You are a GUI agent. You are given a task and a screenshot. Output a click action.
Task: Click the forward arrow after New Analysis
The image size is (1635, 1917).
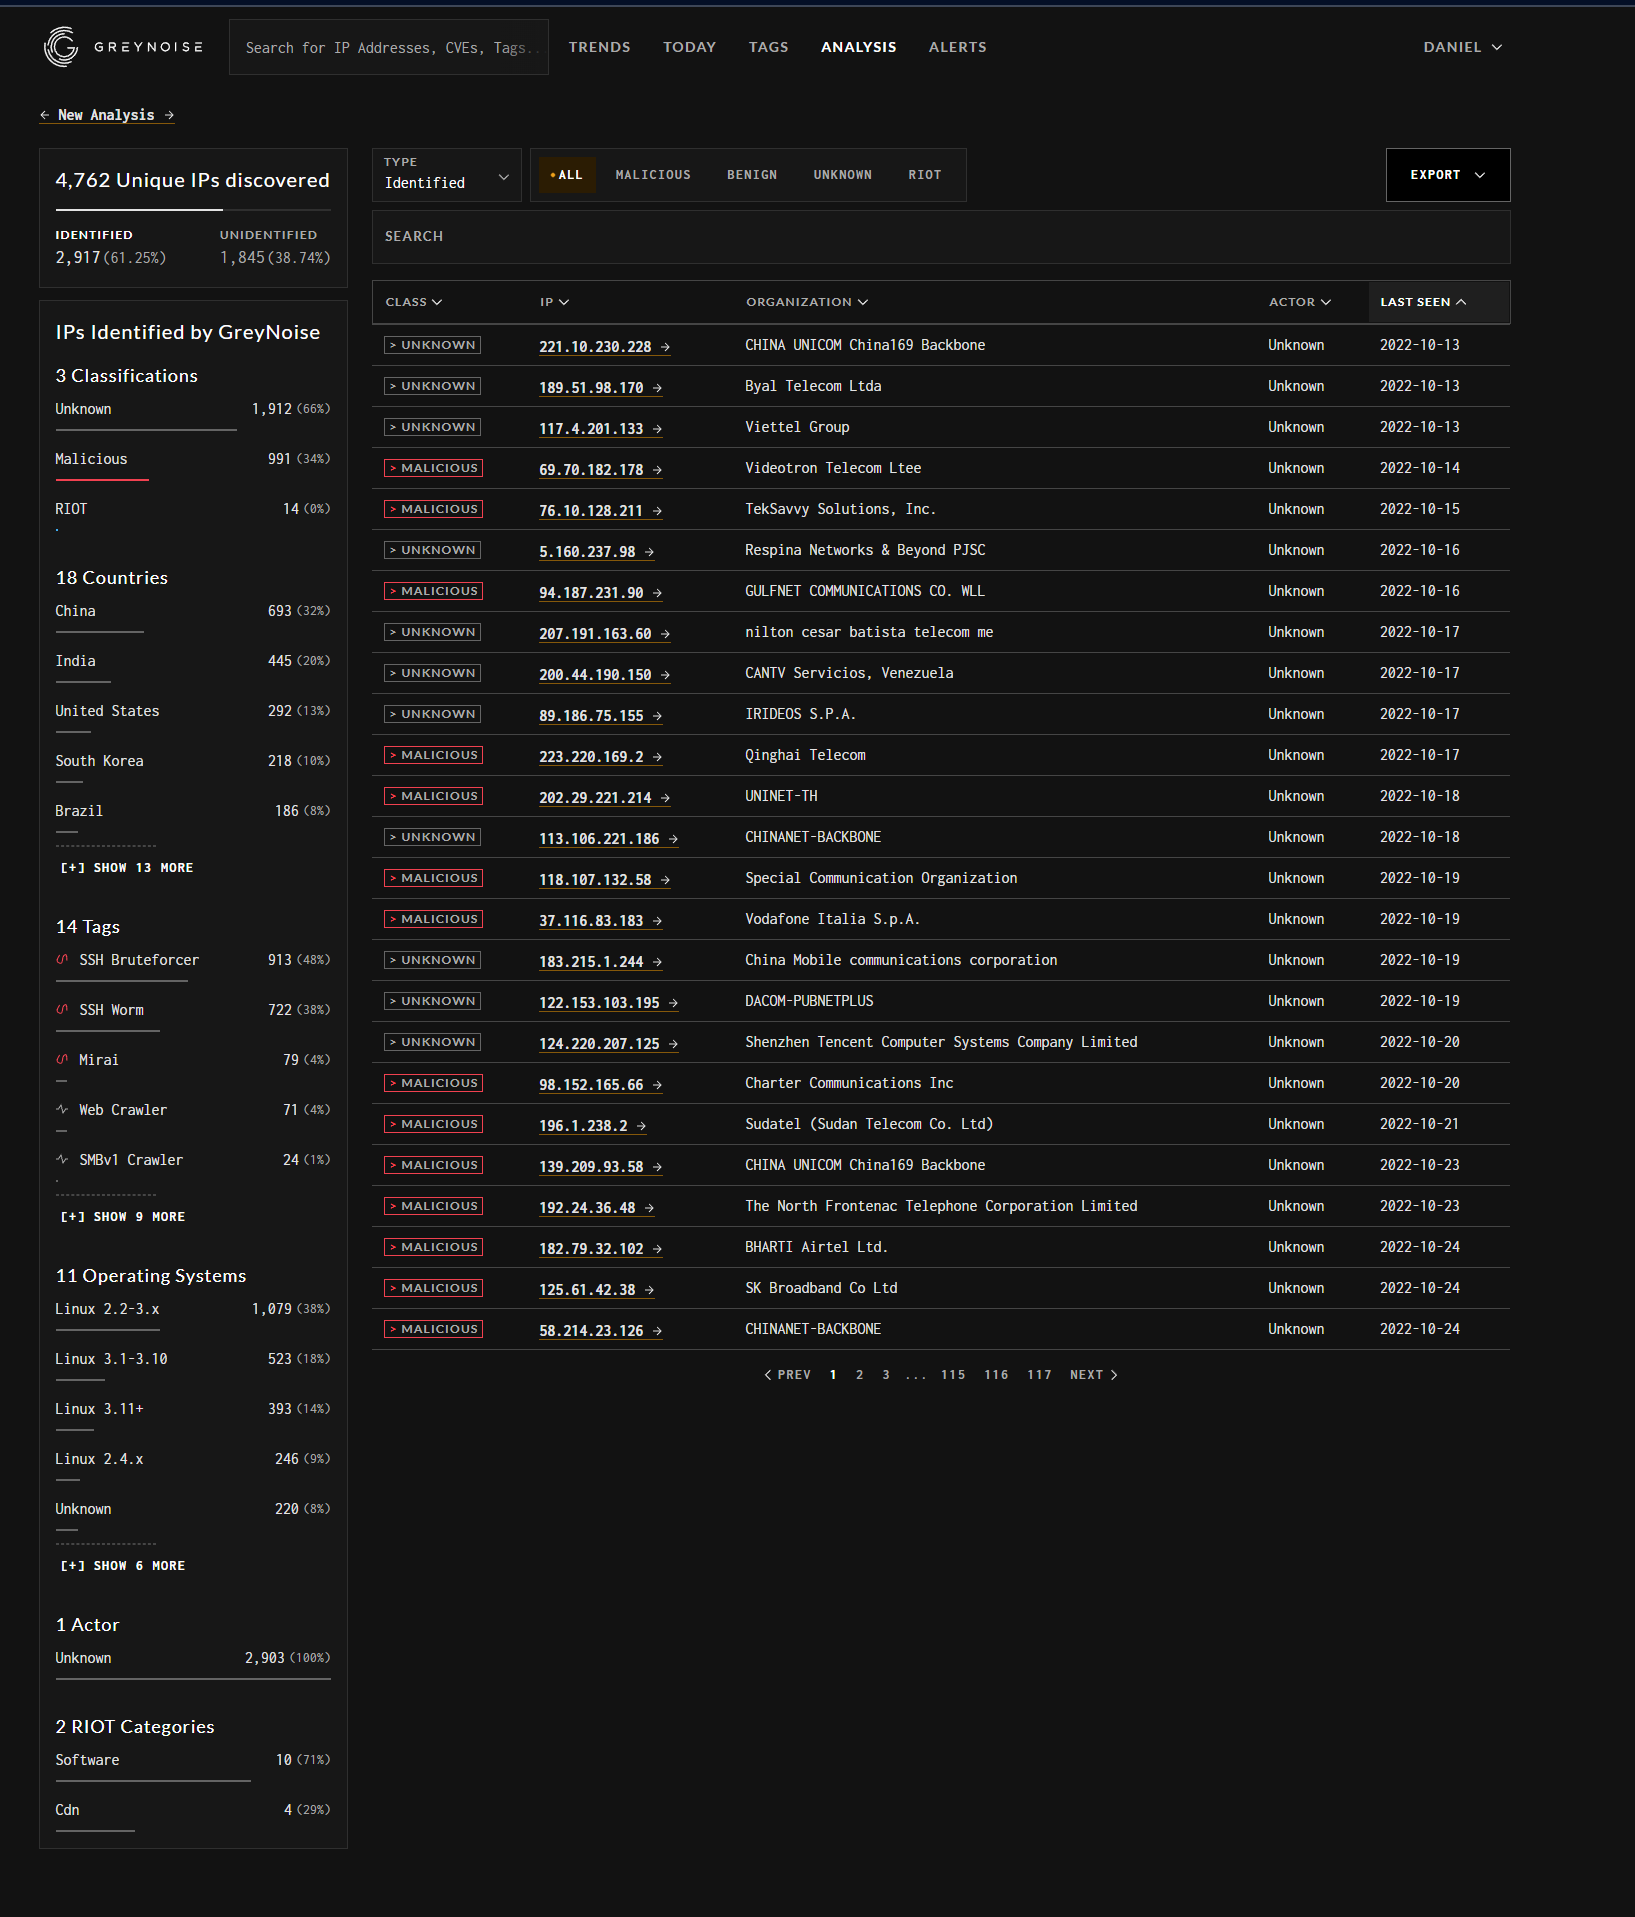click(169, 115)
